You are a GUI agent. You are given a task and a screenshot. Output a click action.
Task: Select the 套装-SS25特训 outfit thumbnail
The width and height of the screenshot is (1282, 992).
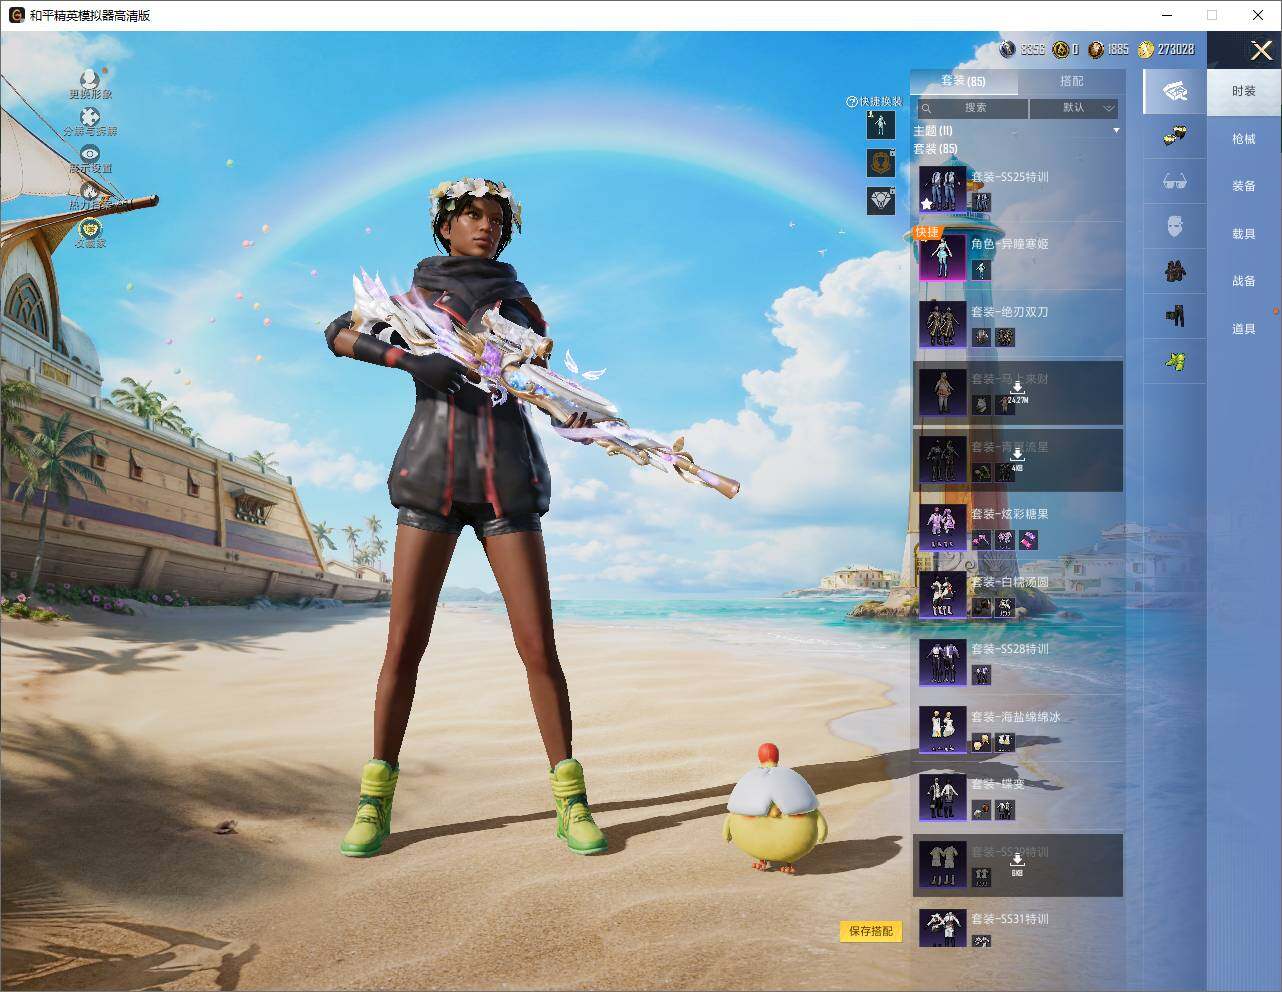point(943,190)
